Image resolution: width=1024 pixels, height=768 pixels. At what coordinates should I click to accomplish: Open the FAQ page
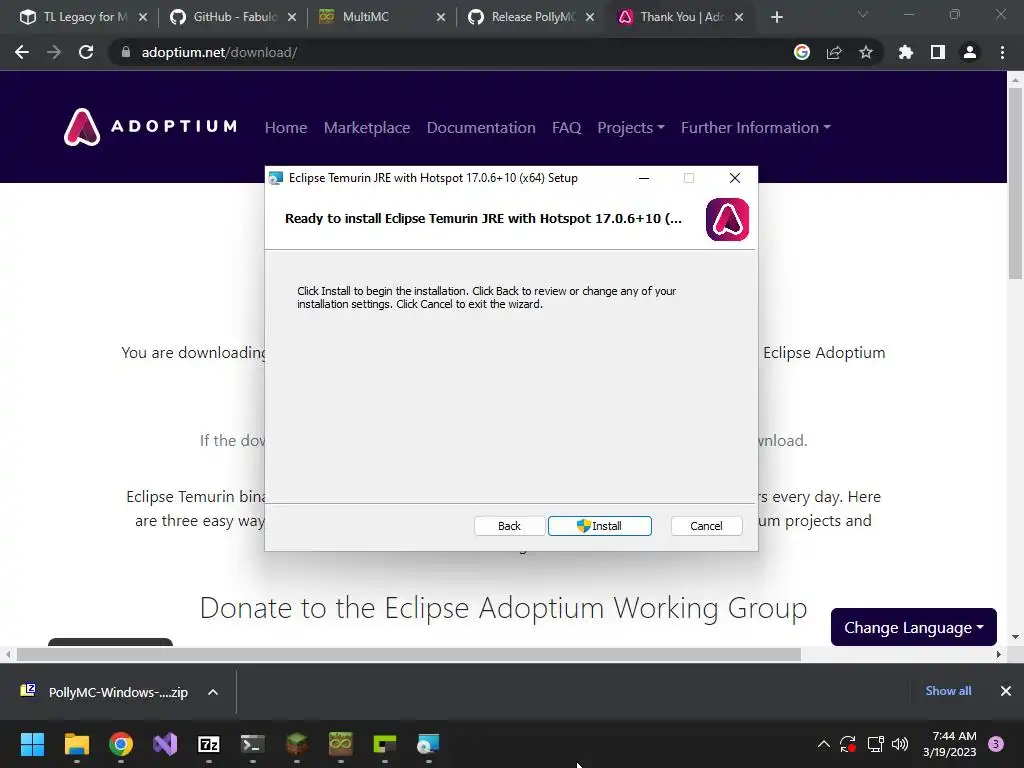566,127
